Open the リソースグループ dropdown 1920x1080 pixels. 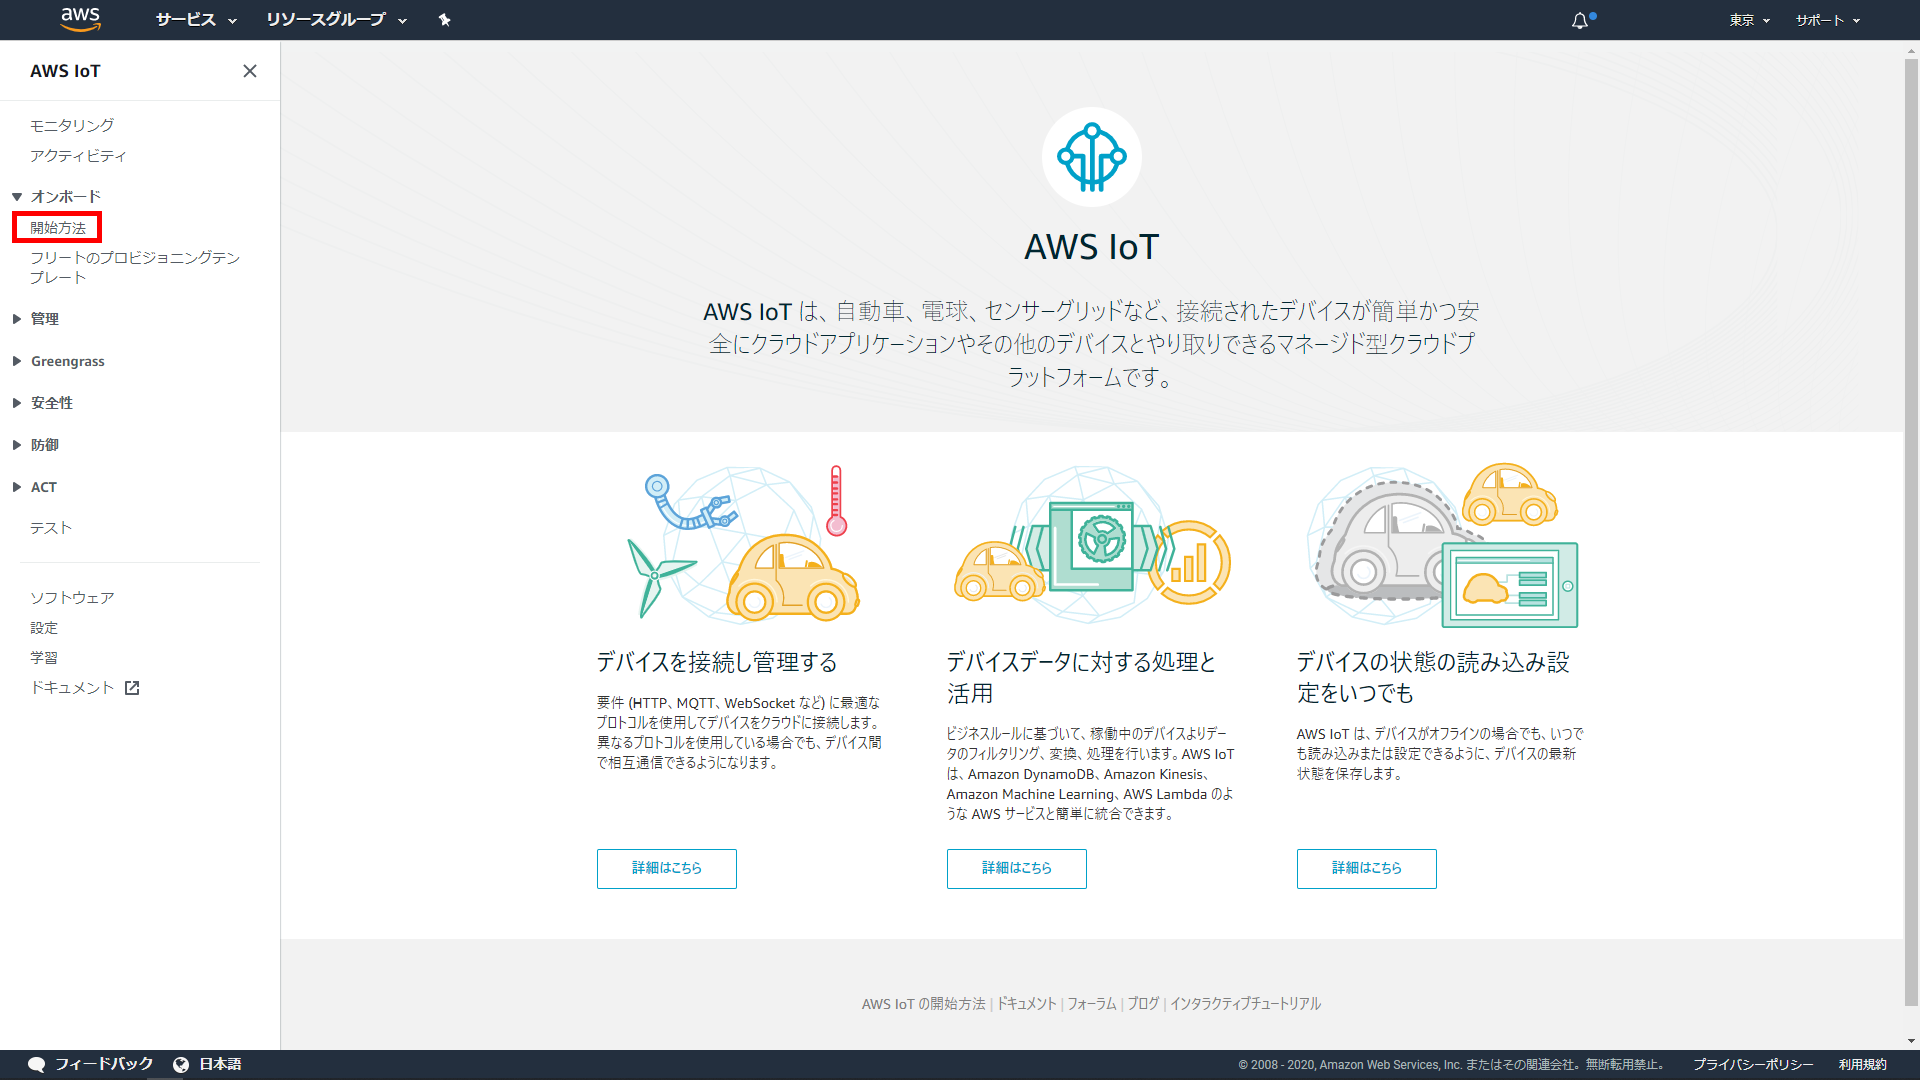pos(336,20)
